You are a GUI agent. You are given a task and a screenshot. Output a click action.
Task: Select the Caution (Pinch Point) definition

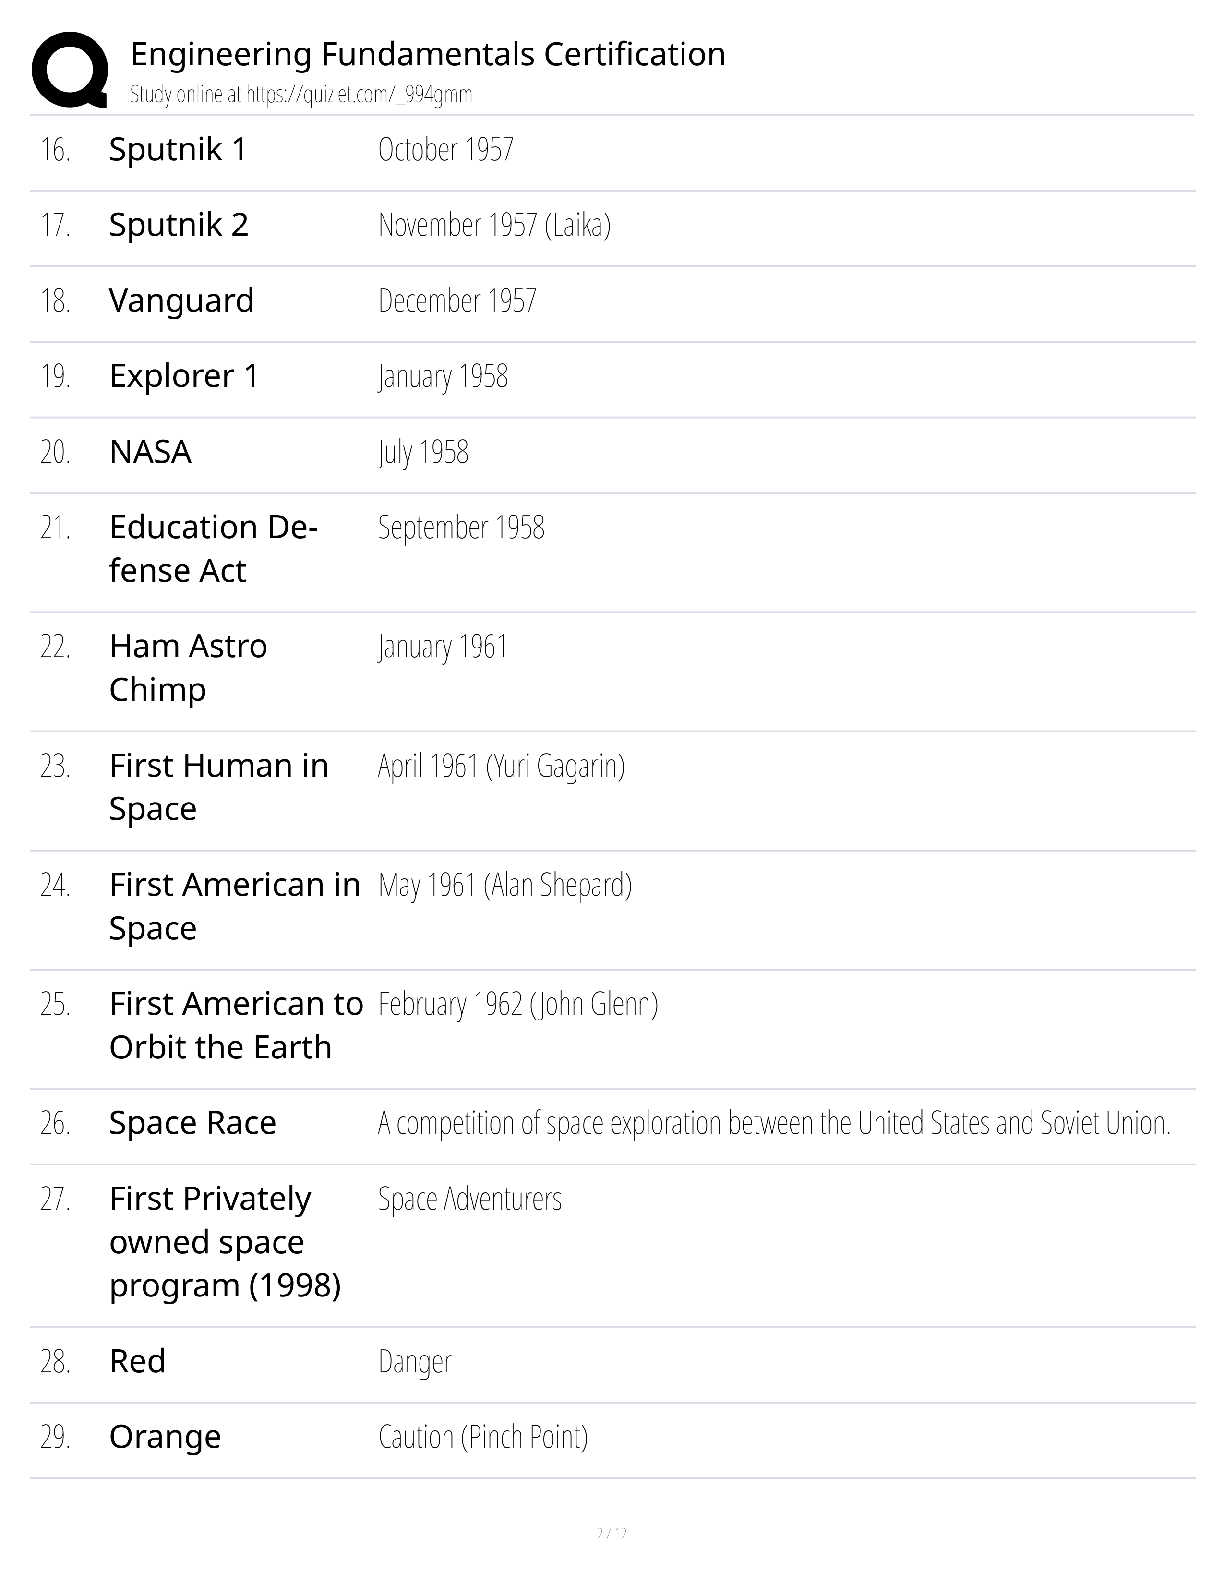click(483, 1437)
